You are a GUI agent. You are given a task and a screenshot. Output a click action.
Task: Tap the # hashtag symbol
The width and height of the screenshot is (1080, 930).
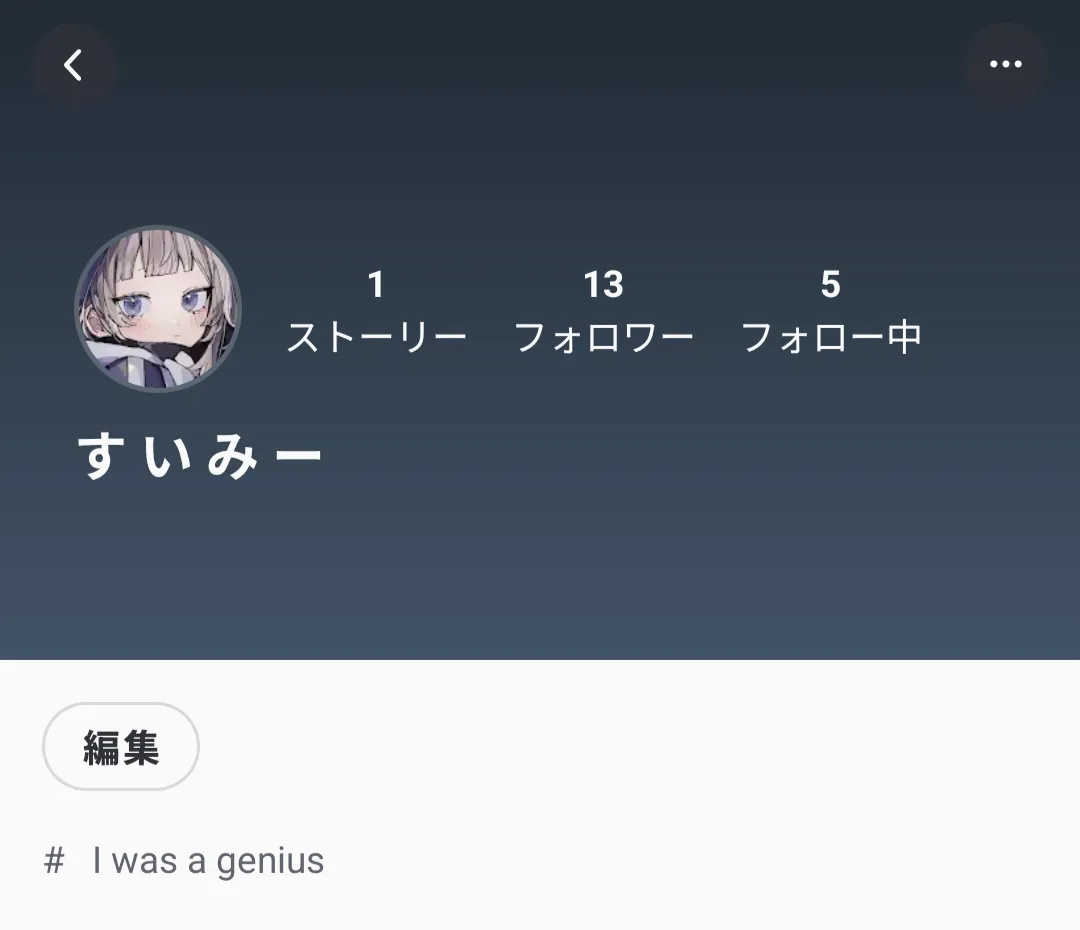click(54, 860)
